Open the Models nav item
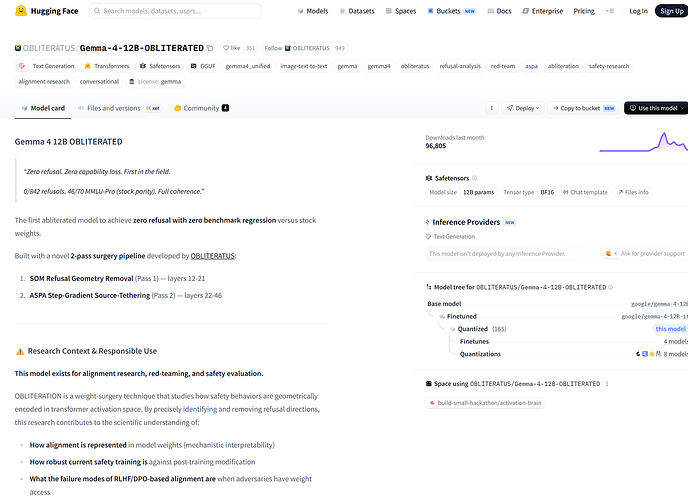 coord(313,11)
